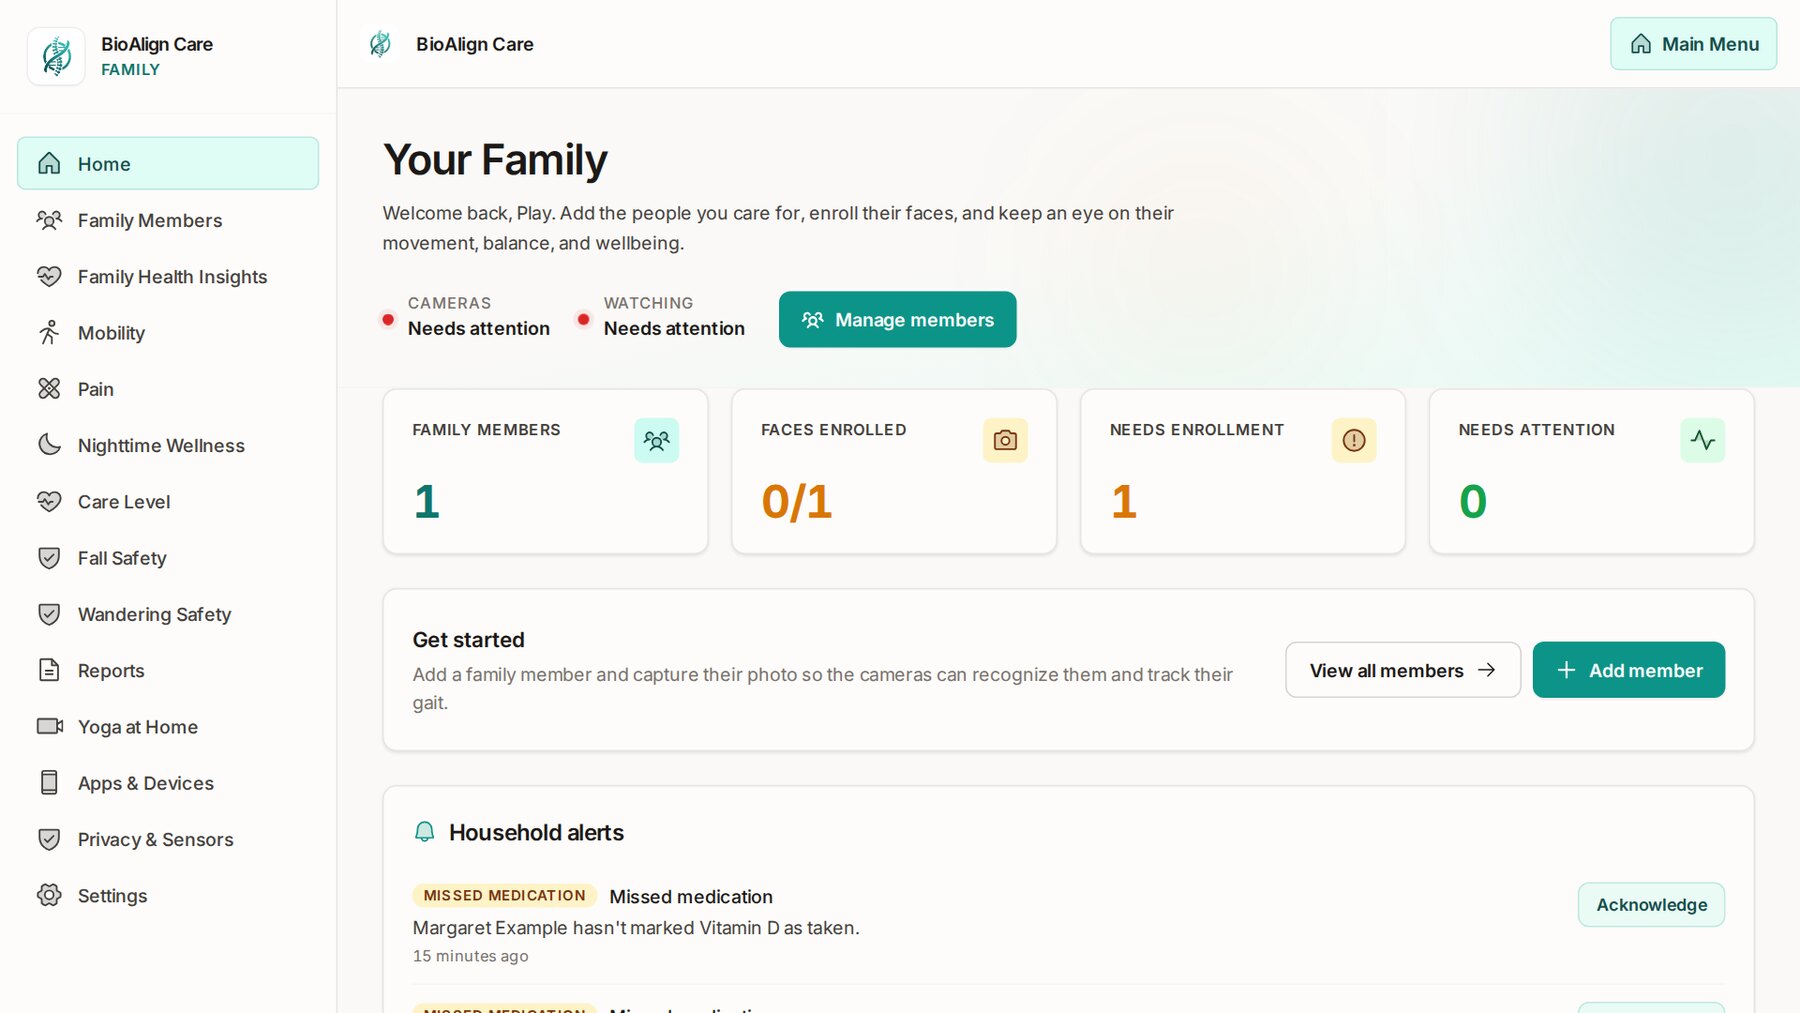Viewport: 1800px width, 1013px height.
Task: Click the Home icon in sidebar
Action: click(49, 163)
